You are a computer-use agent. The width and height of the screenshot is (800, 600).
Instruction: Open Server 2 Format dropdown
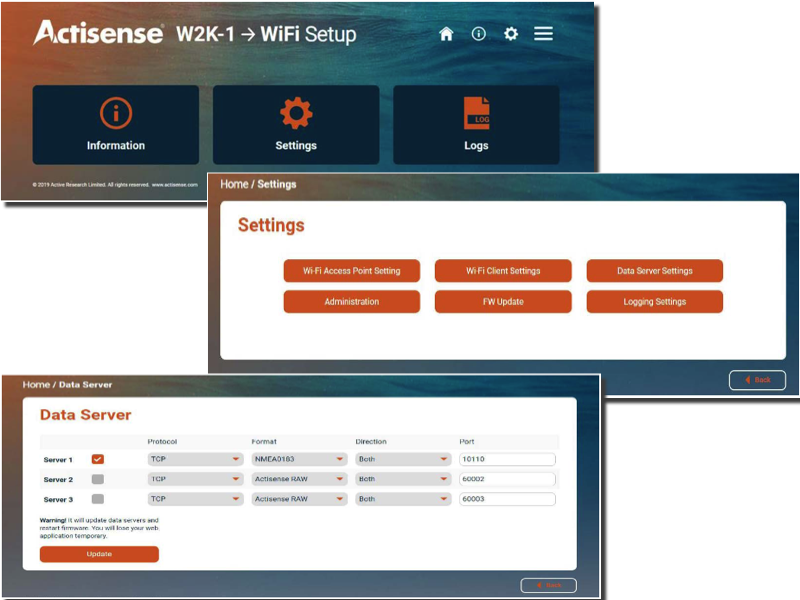coord(299,479)
